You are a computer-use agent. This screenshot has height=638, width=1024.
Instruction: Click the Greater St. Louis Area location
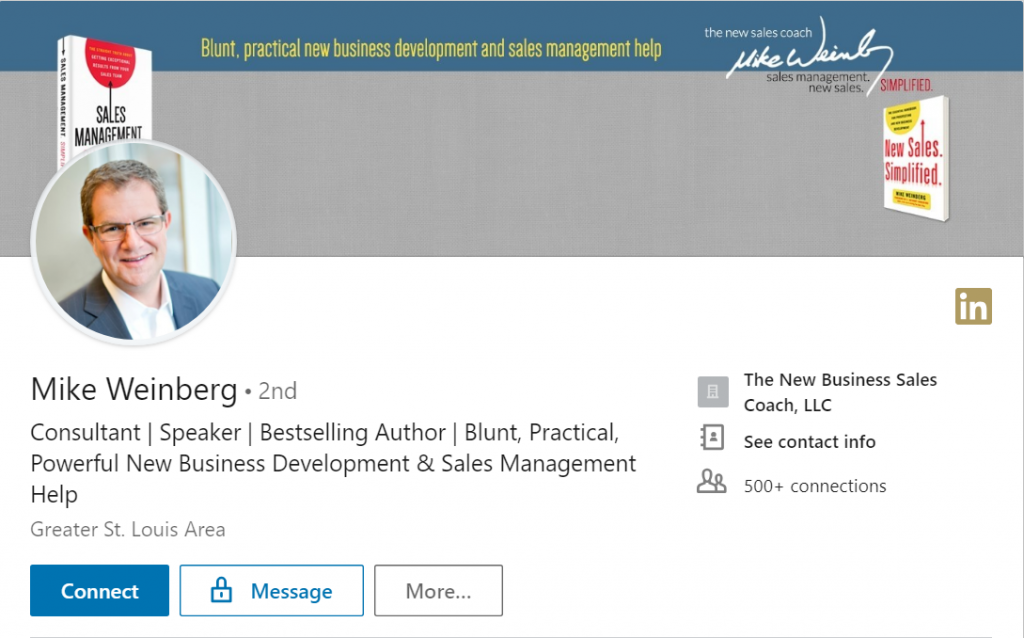(128, 529)
